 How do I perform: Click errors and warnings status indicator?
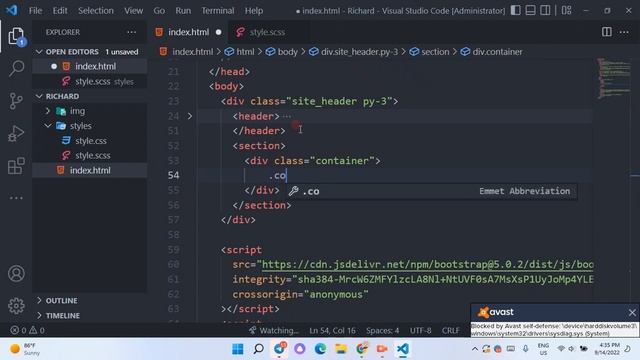pos(27,330)
